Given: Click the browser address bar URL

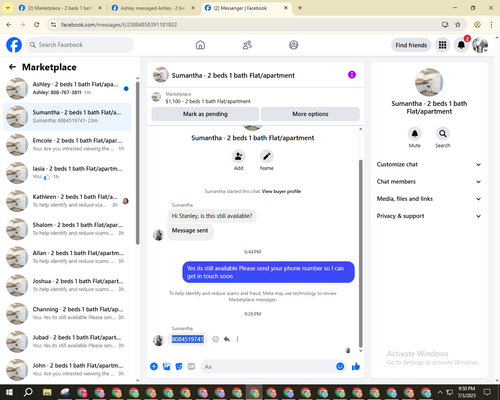Looking at the screenshot, I should (119, 25).
